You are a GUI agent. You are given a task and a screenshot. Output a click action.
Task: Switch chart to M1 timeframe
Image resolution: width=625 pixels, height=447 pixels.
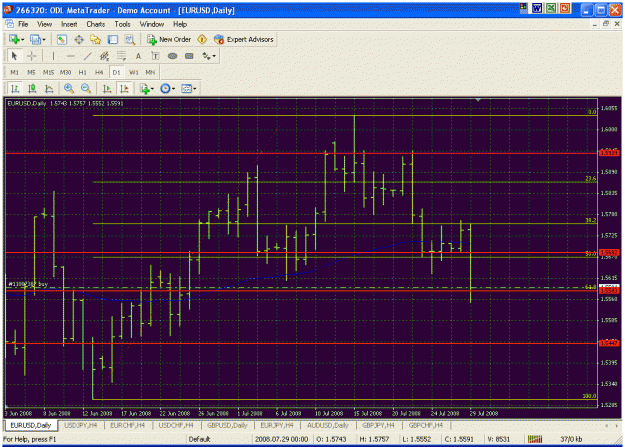pyautogui.click(x=14, y=72)
